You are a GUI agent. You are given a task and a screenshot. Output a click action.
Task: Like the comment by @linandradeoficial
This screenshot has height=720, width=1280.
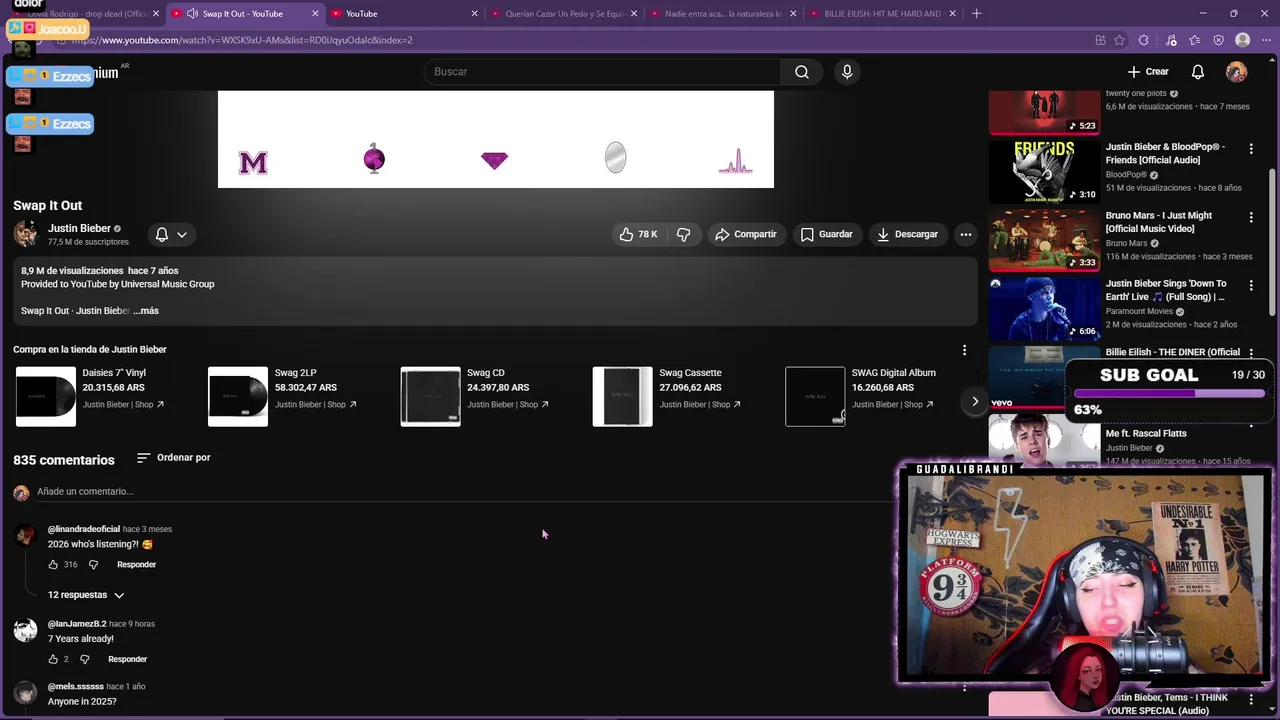(x=53, y=565)
